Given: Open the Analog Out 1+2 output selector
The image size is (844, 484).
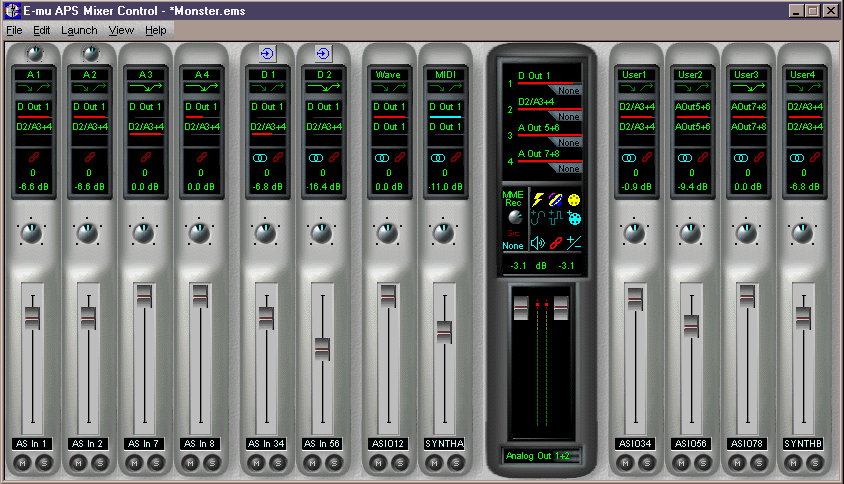Looking at the screenshot, I should [542, 456].
